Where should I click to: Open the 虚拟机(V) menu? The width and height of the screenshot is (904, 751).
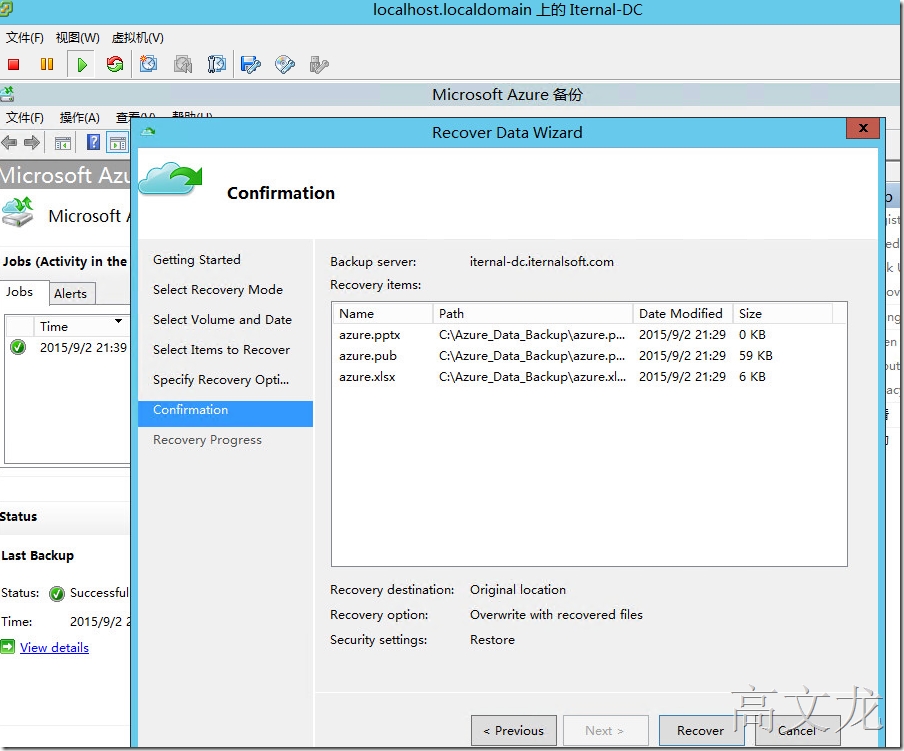pos(137,37)
